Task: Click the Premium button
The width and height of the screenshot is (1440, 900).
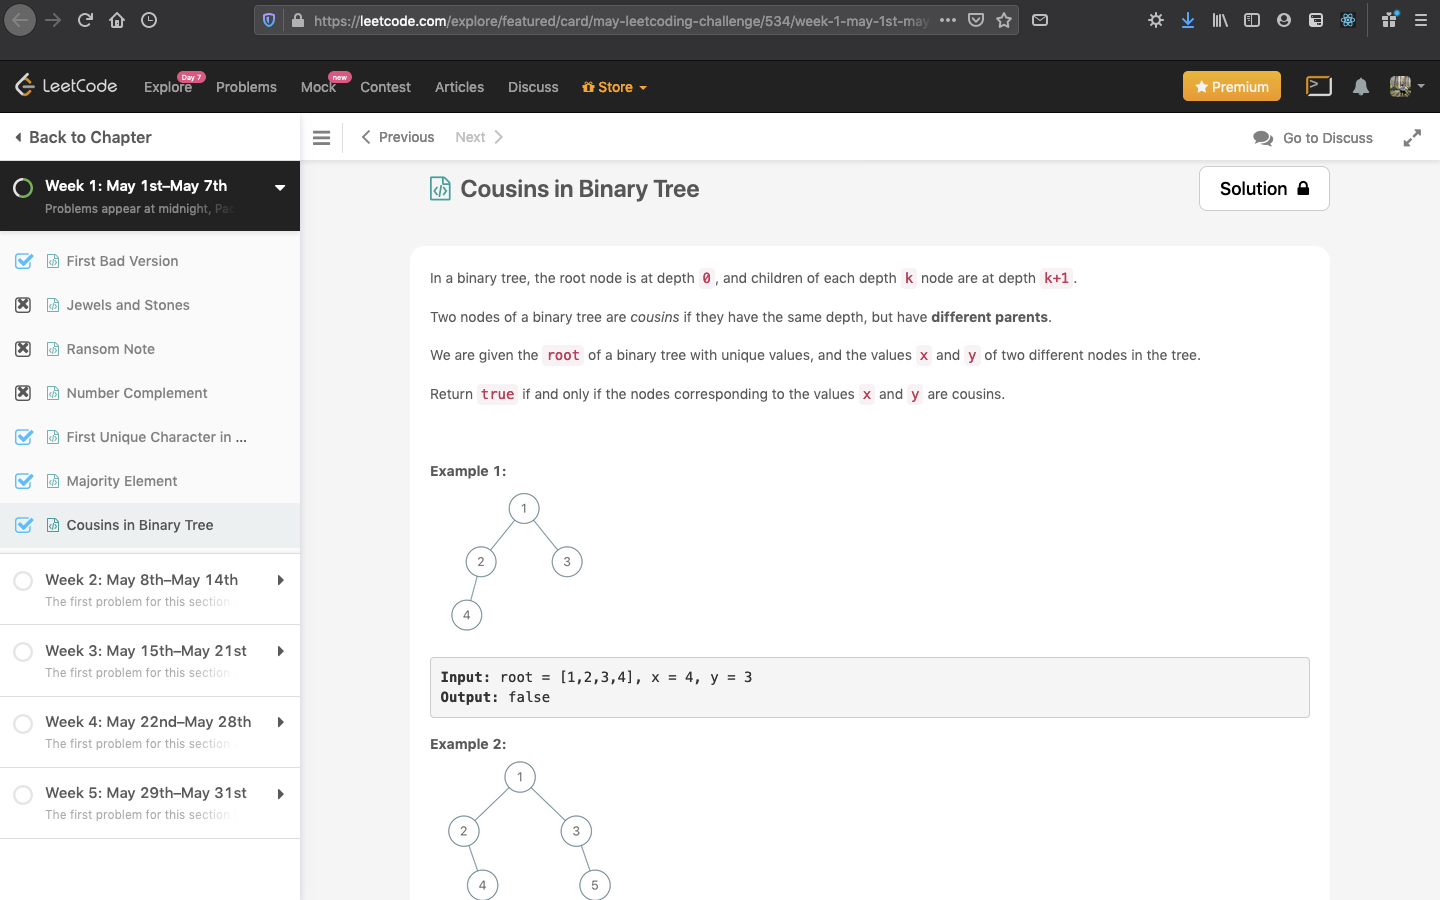Action: [1231, 87]
